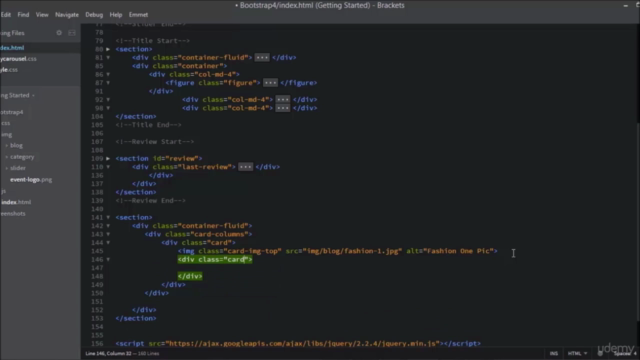Collapse fold arrow on line 143
The height and width of the screenshot is (360, 640).
(108, 234)
